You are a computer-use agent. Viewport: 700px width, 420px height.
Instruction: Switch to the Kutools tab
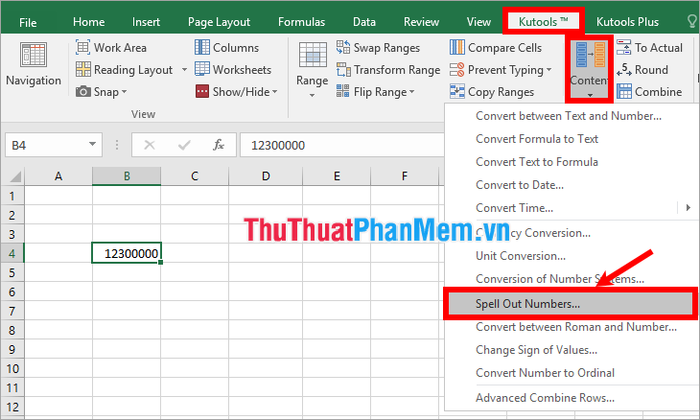point(543,21)
